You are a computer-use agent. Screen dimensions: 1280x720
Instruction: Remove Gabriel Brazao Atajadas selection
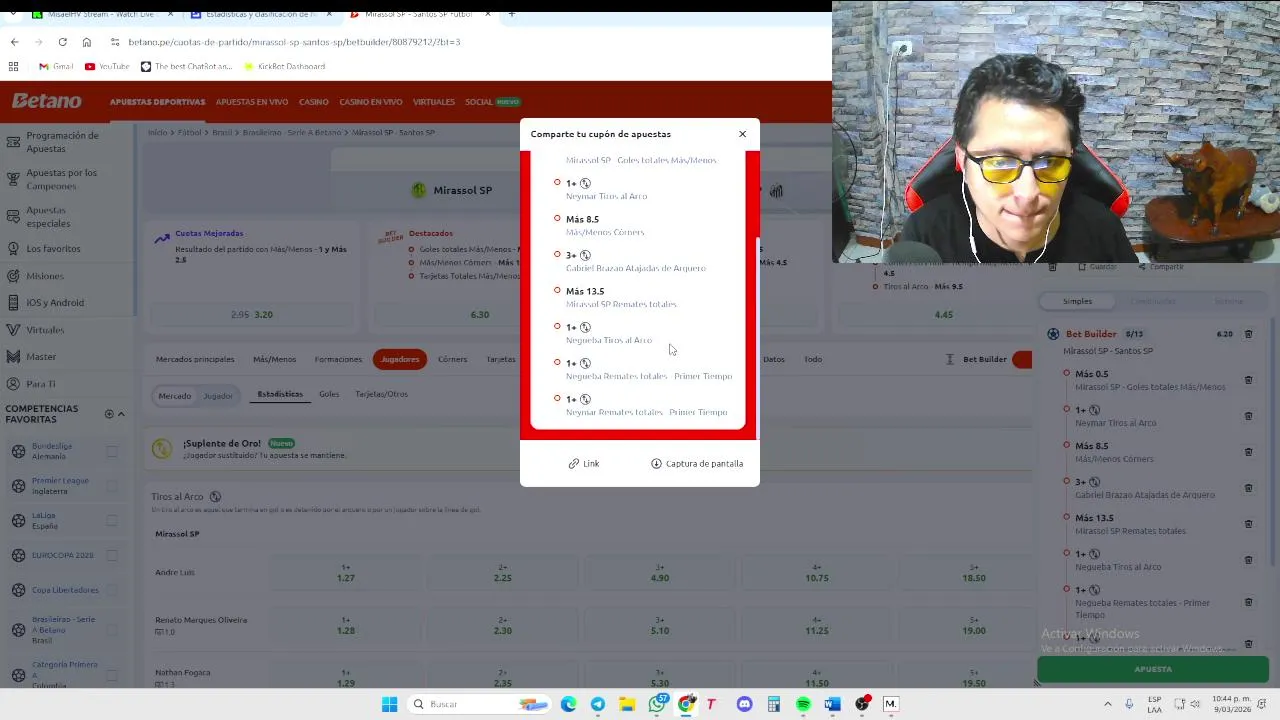(x=1248, y=488)
